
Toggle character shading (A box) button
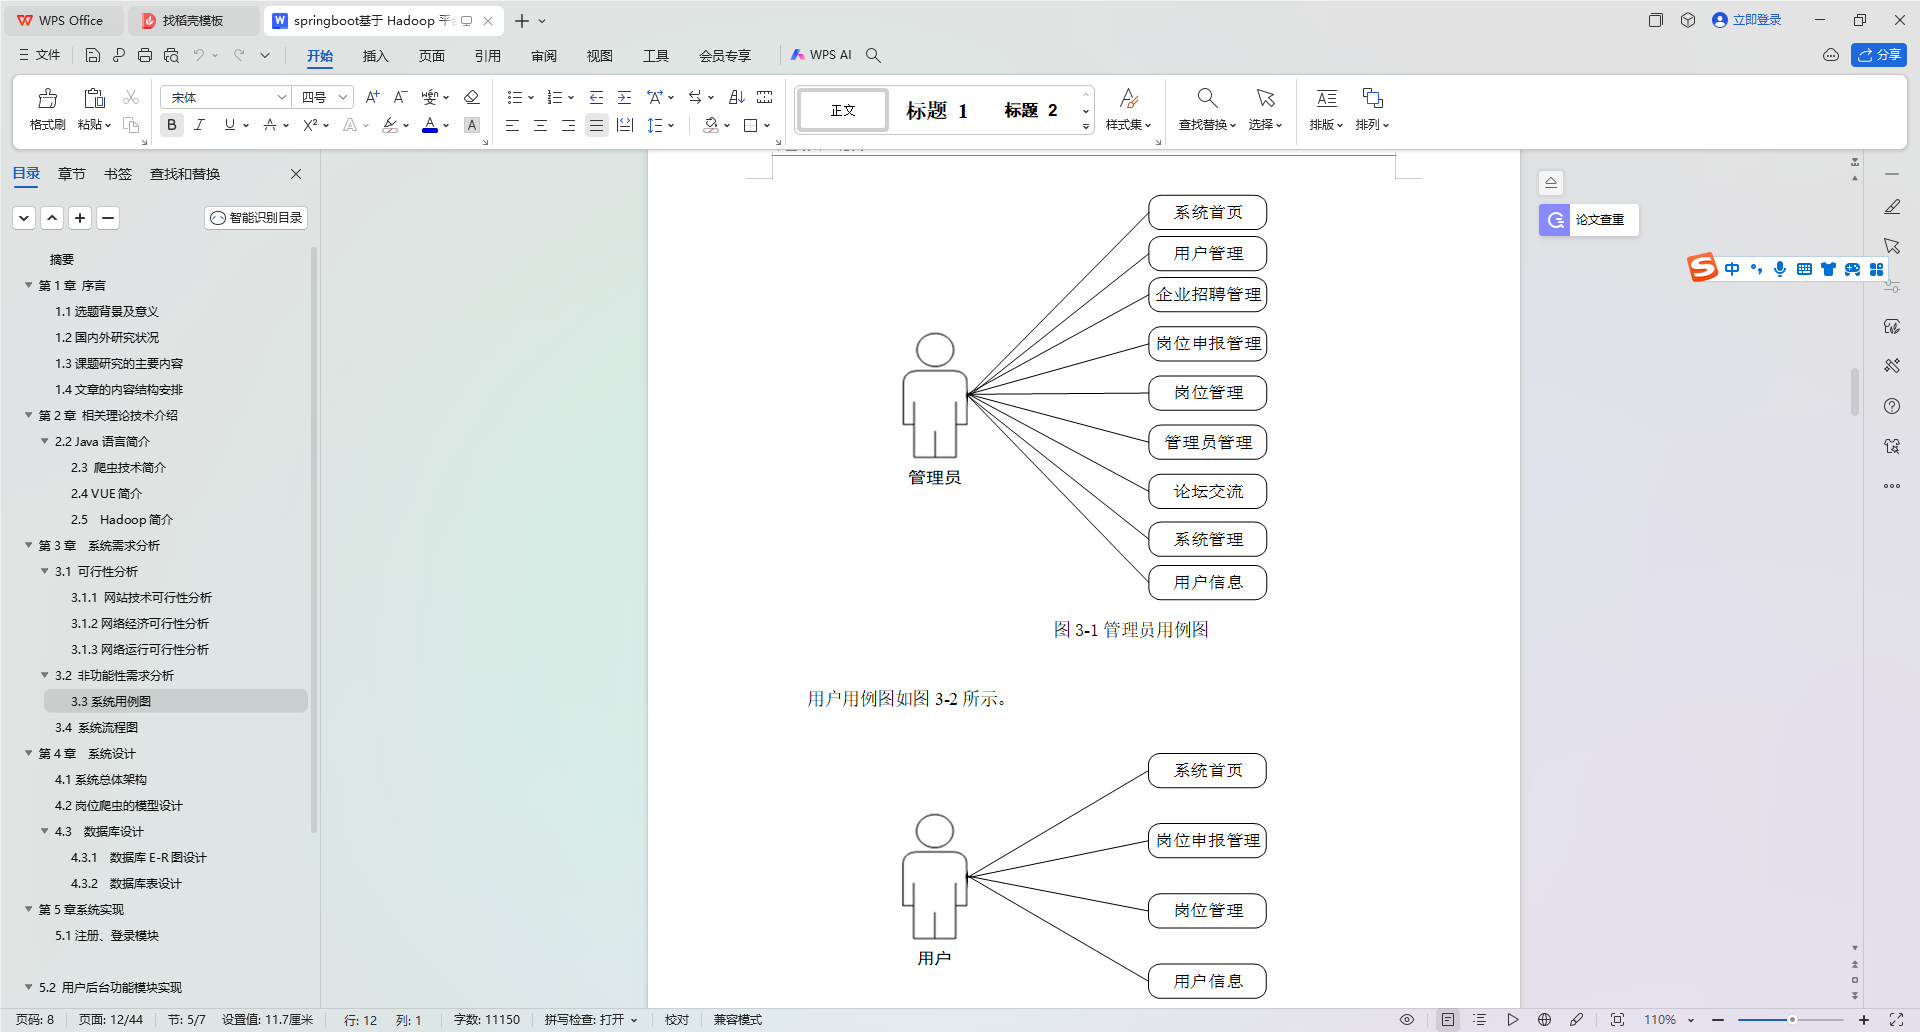(472, 125)
